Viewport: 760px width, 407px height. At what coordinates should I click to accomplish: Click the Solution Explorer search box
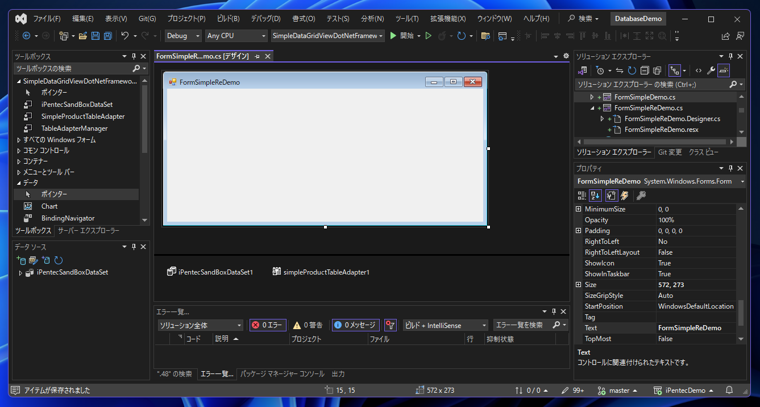pos(651,84)
